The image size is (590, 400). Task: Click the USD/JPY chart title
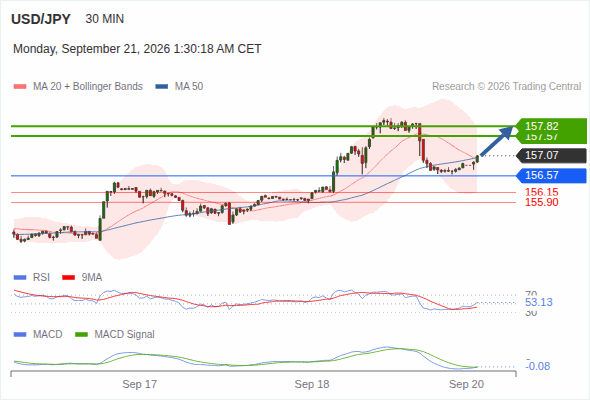coord(41,19)
